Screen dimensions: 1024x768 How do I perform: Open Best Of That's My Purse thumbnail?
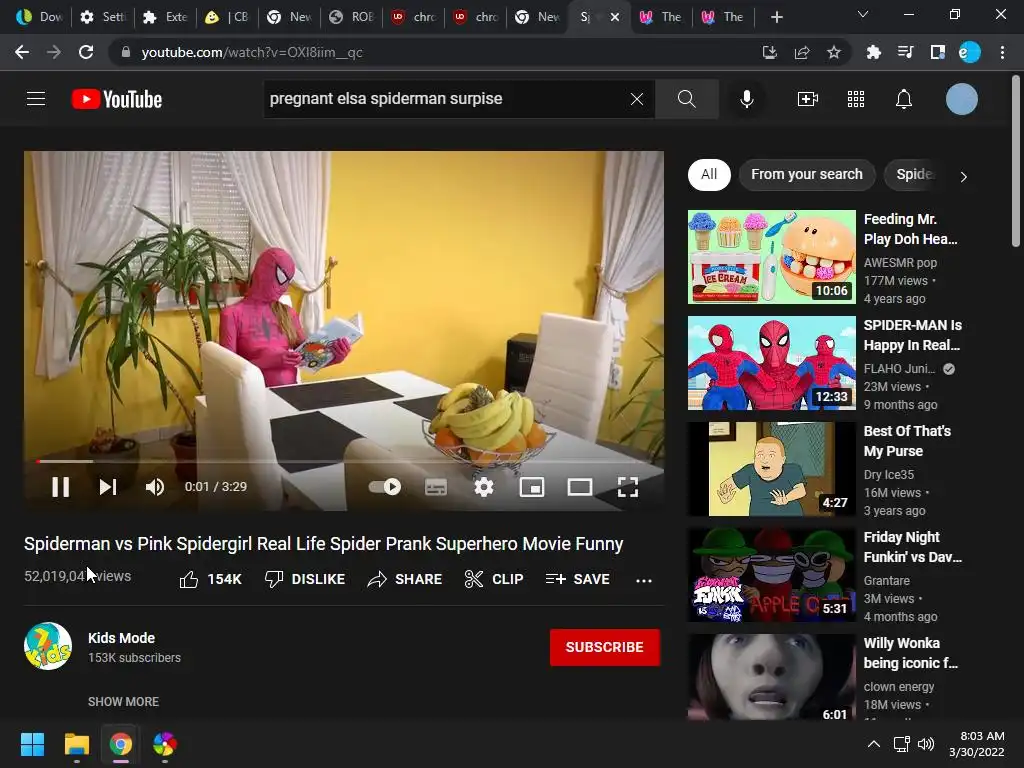[771, 469]
